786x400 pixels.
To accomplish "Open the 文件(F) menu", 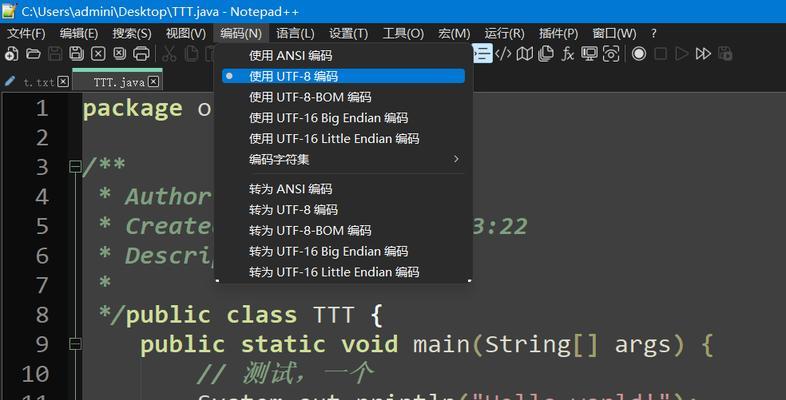I will (x=26, y=34).
